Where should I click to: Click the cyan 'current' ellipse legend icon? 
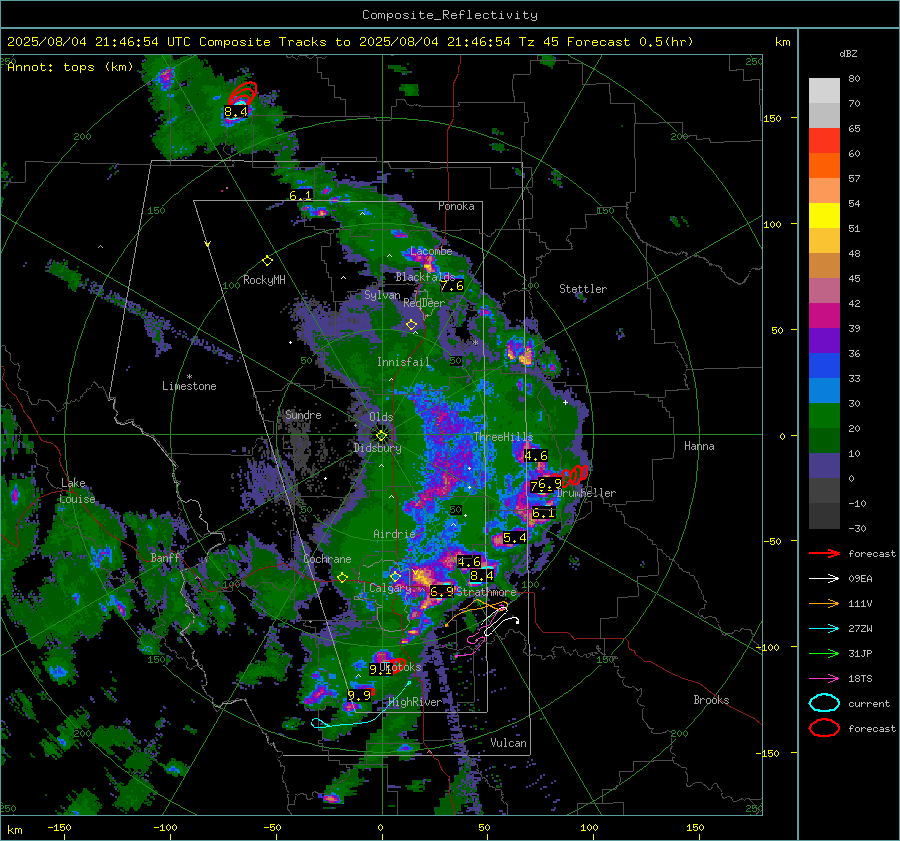coord(824,703)
